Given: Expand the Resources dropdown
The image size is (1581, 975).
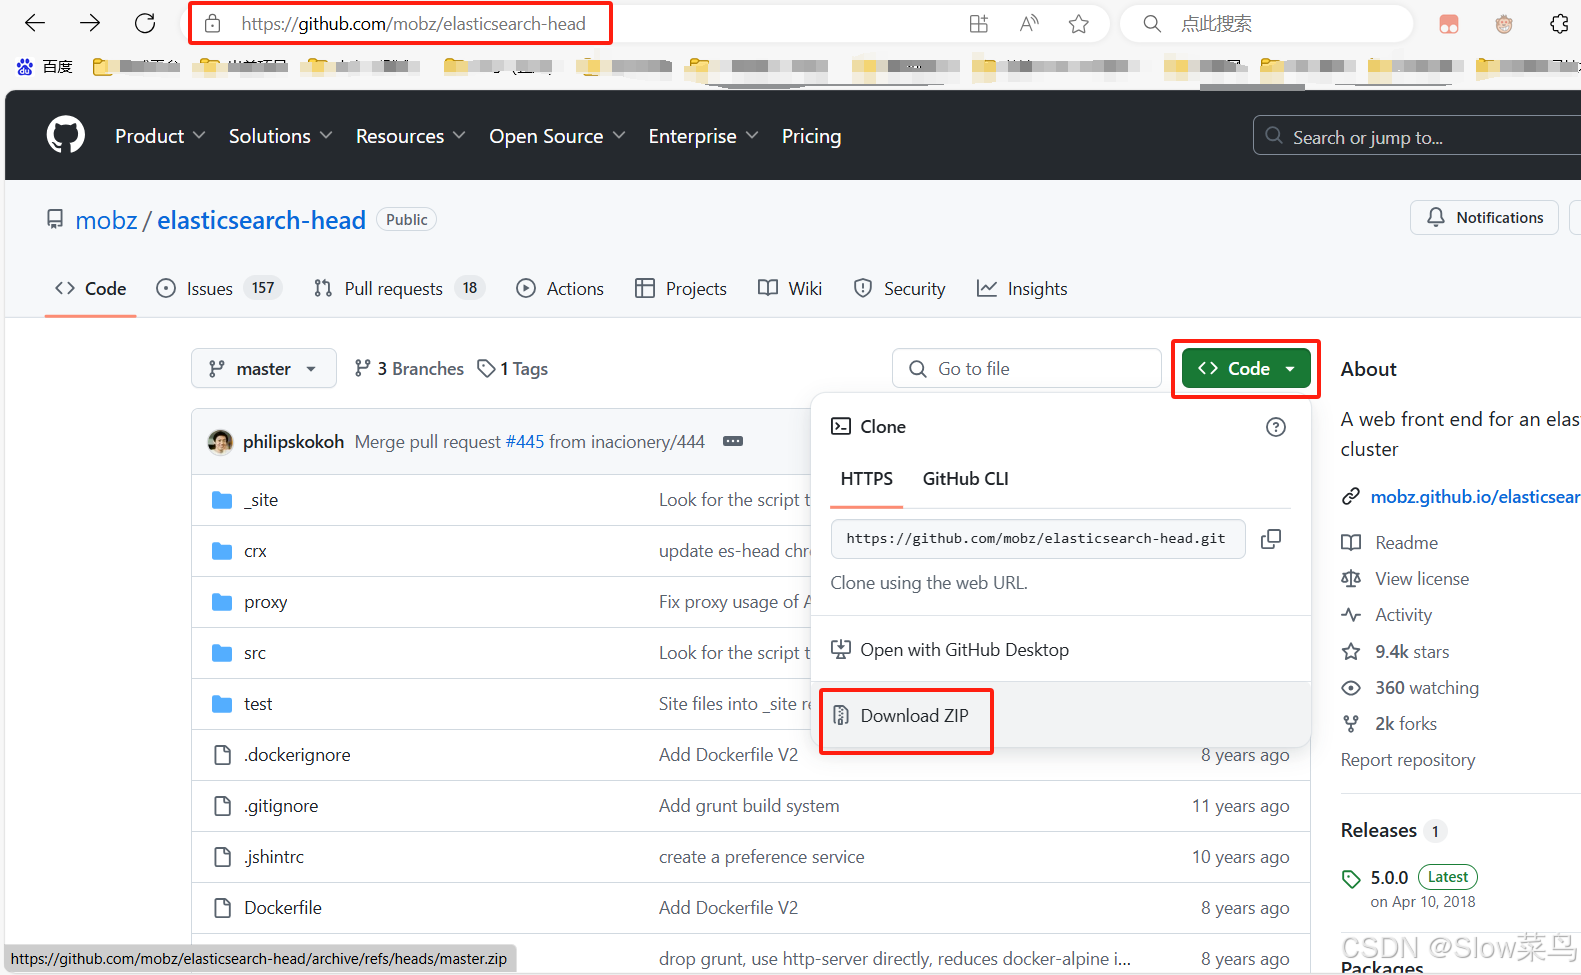Looking at the screenshot, I should click(410, 136).
